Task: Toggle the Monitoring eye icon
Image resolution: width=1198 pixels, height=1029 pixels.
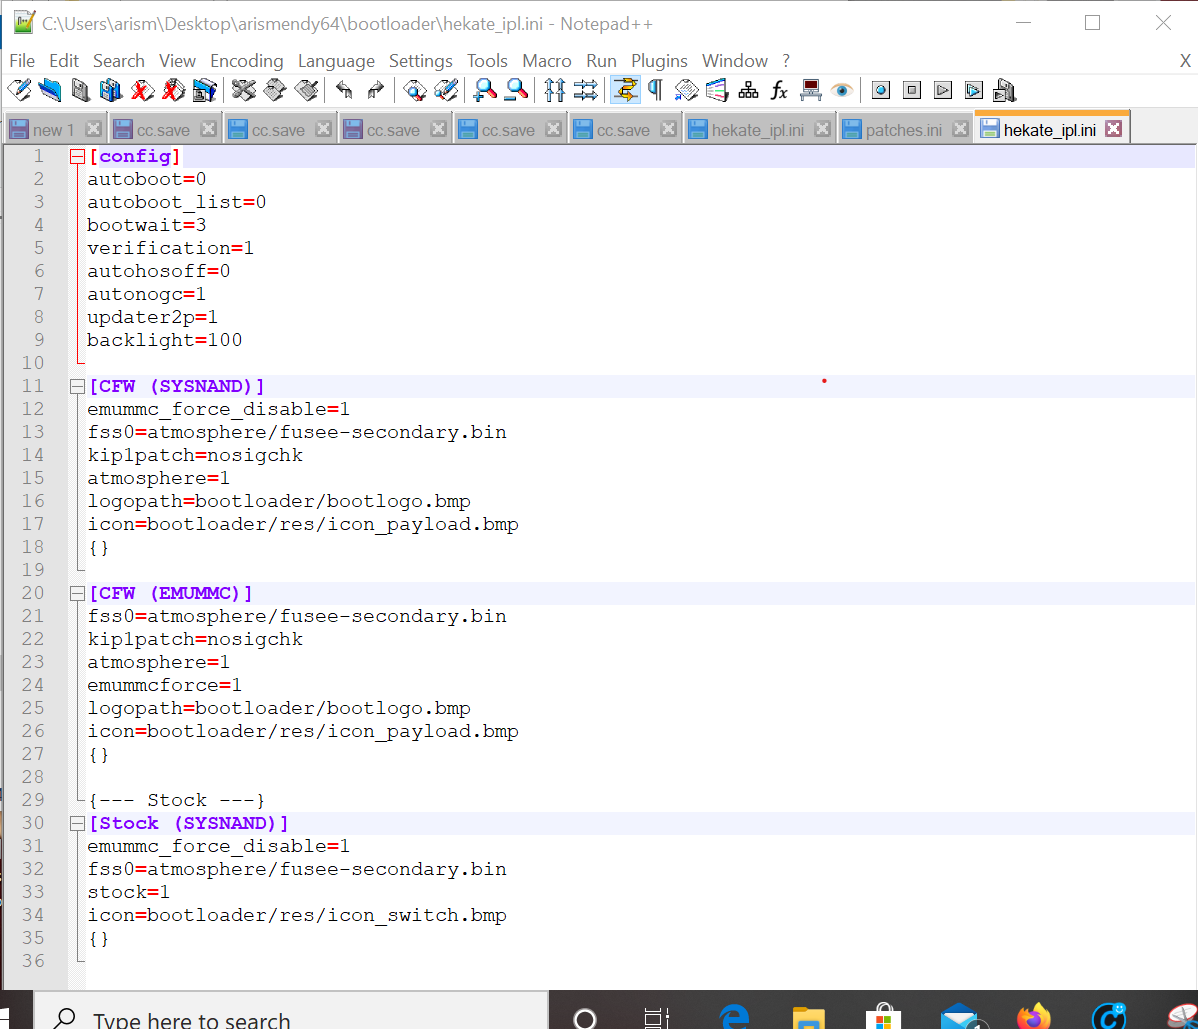Action: pyautogui.click(x=842, y=91)
